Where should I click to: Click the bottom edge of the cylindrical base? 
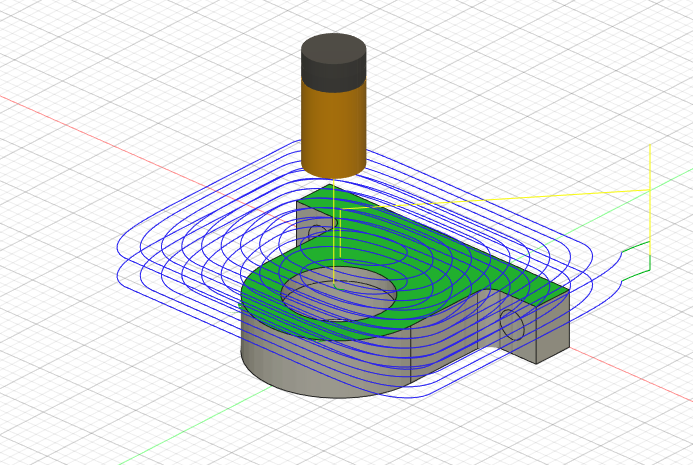pos(330,397)
